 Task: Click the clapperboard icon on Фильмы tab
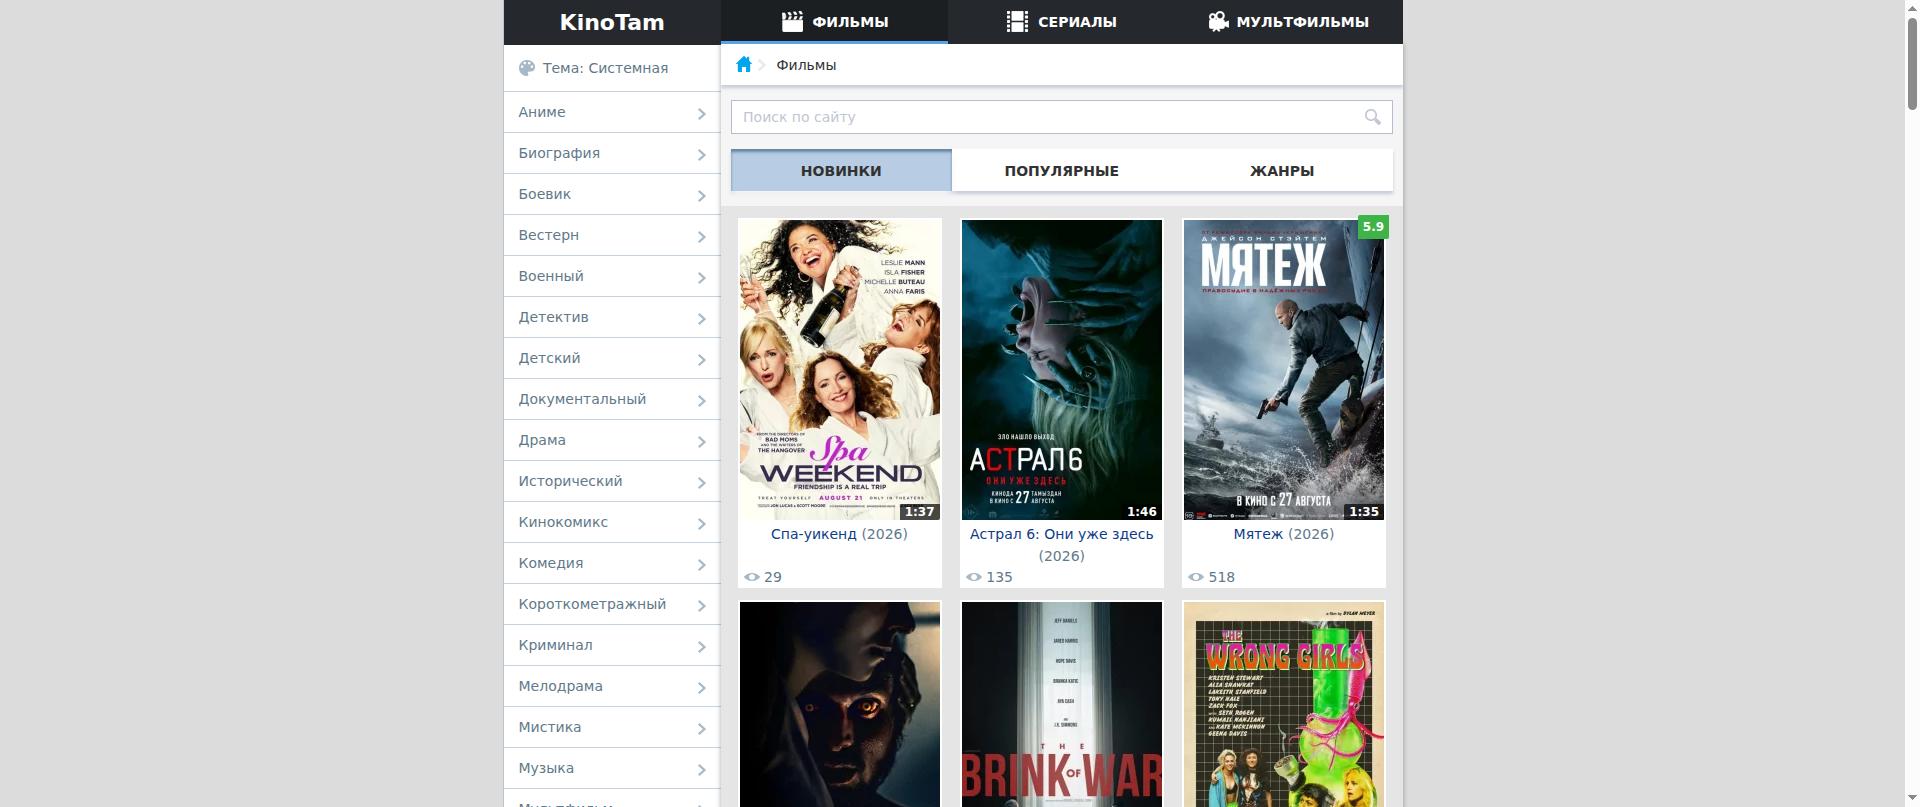pyautogui.click(x=792, y=21)
